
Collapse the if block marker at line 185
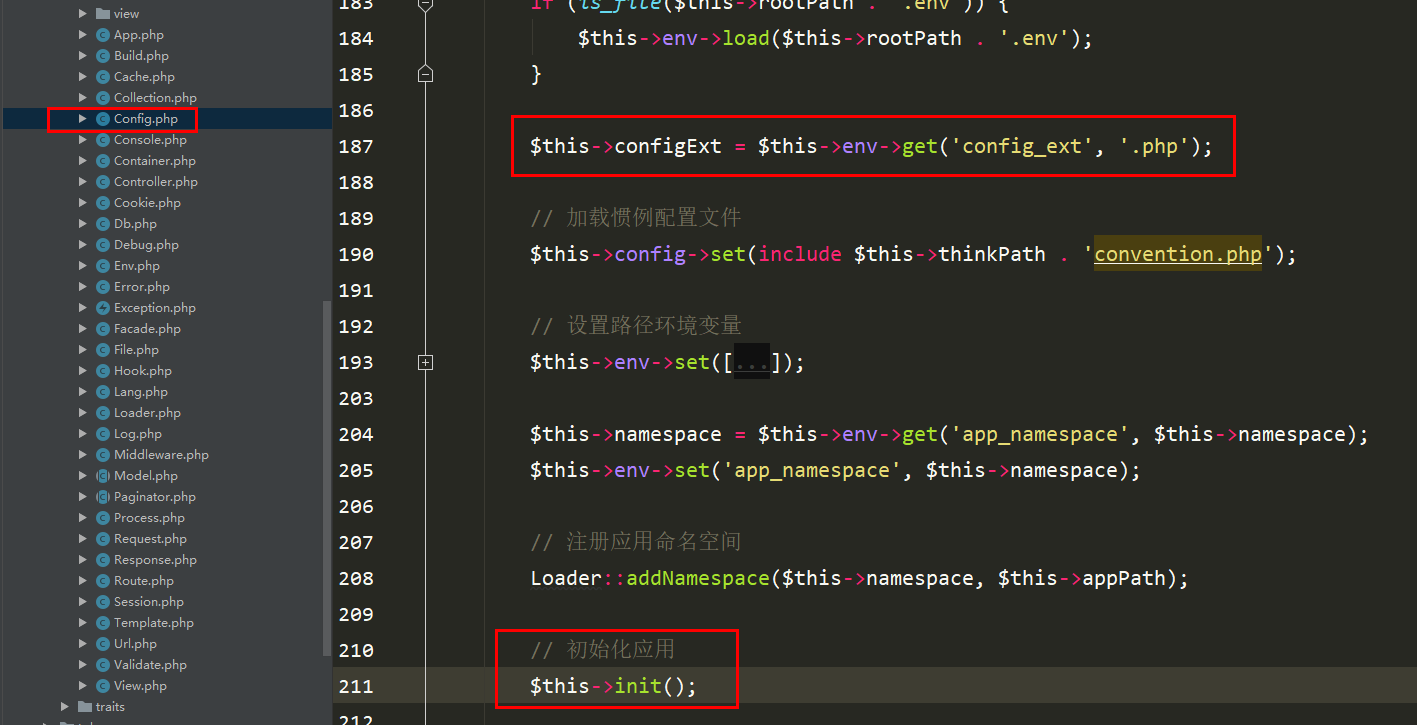click(425, 74)
